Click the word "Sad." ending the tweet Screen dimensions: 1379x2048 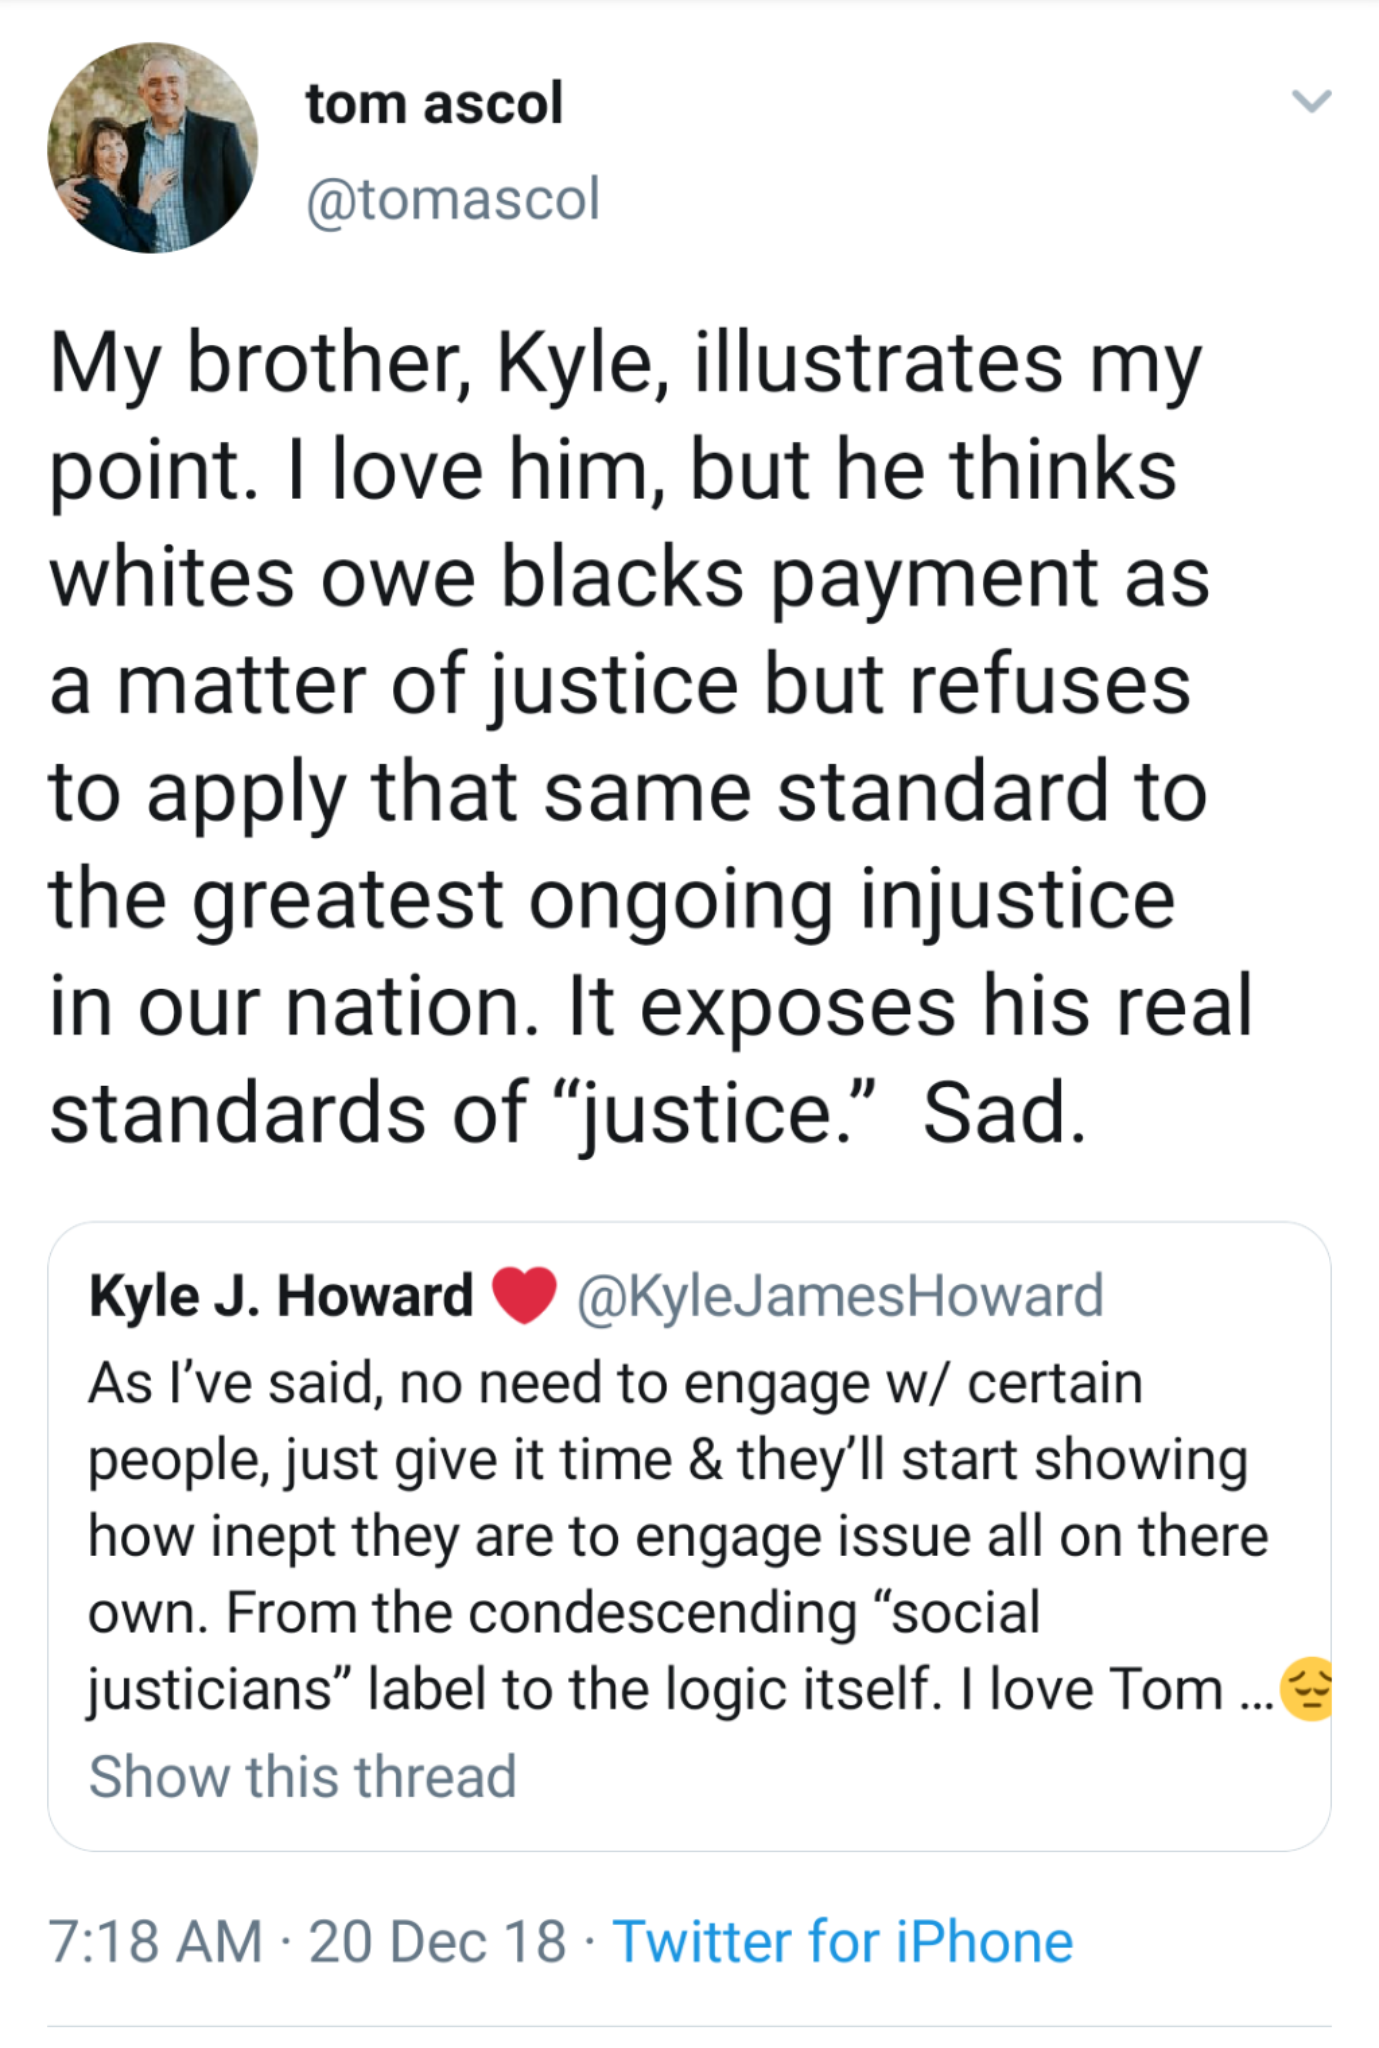coord(1003,1114)
